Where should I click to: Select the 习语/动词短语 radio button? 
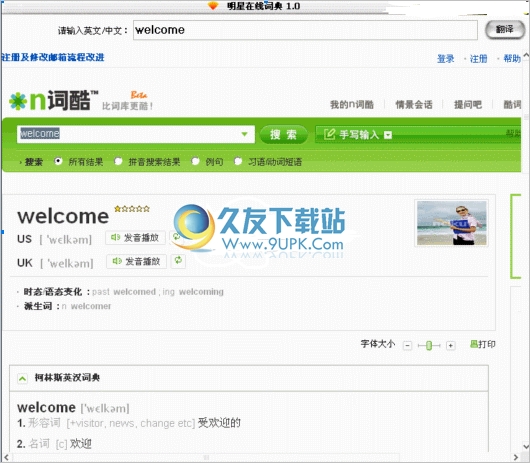point(238,161)
